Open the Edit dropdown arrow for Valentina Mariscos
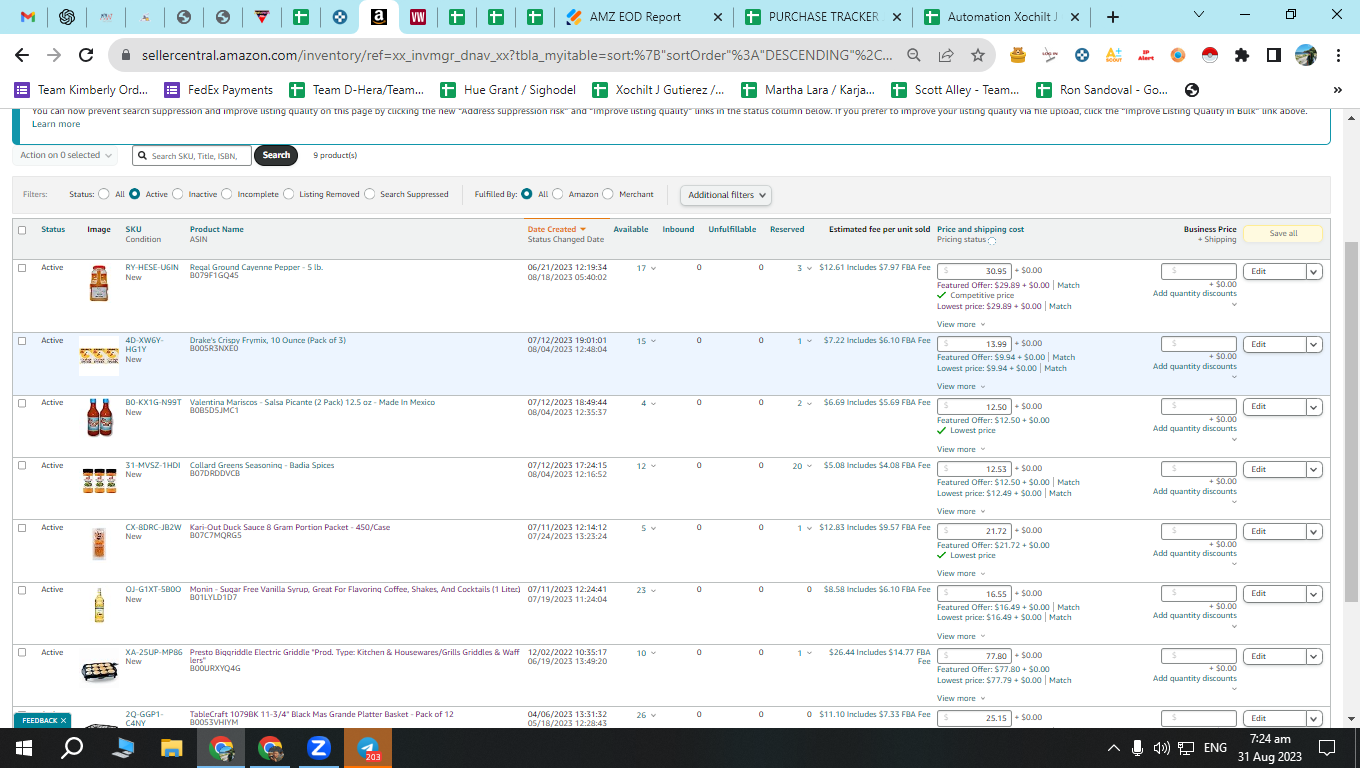 pos(1314,407)
